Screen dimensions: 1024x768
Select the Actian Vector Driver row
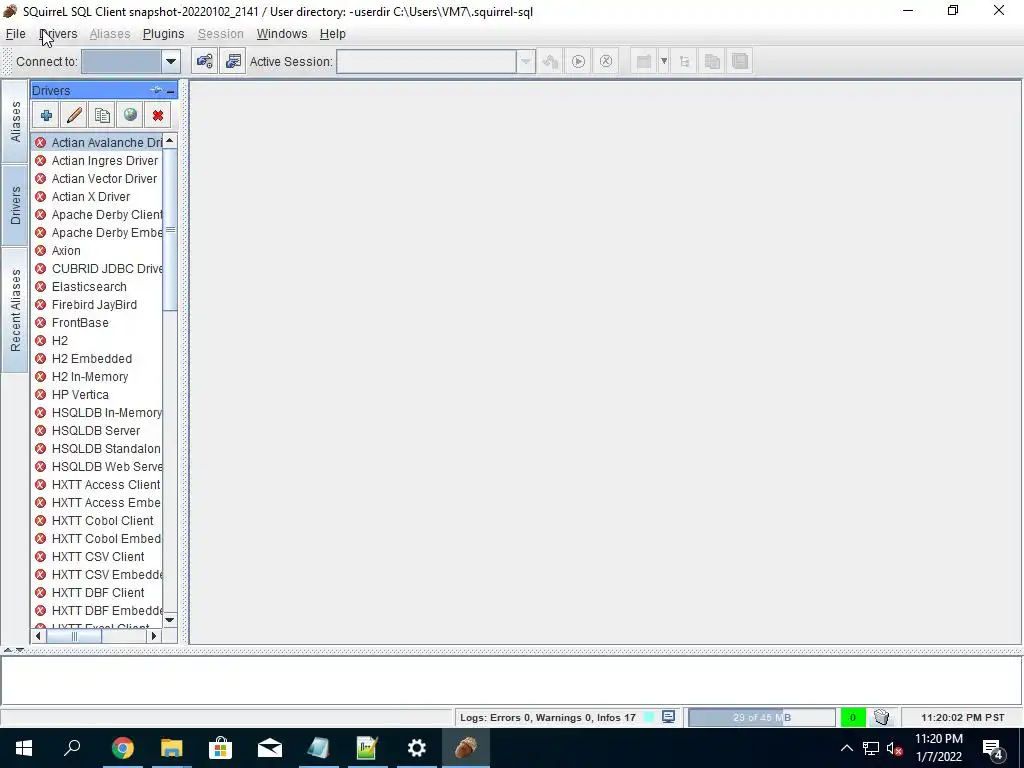pyautogui.click(x=97, y=178)
